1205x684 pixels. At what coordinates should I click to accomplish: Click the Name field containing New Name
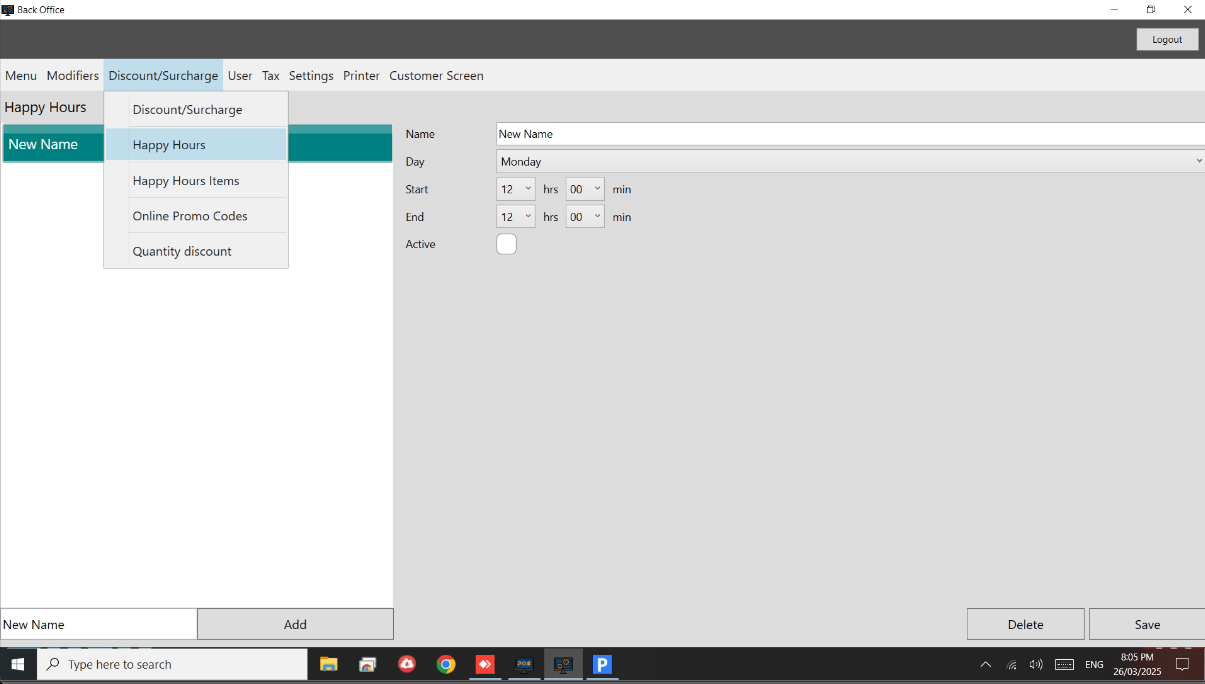pyautogui.click(x=850, y=134)
